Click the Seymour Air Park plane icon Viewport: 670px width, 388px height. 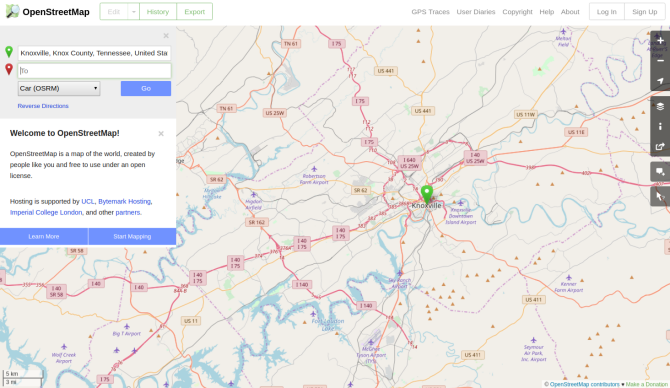(533, 340)
